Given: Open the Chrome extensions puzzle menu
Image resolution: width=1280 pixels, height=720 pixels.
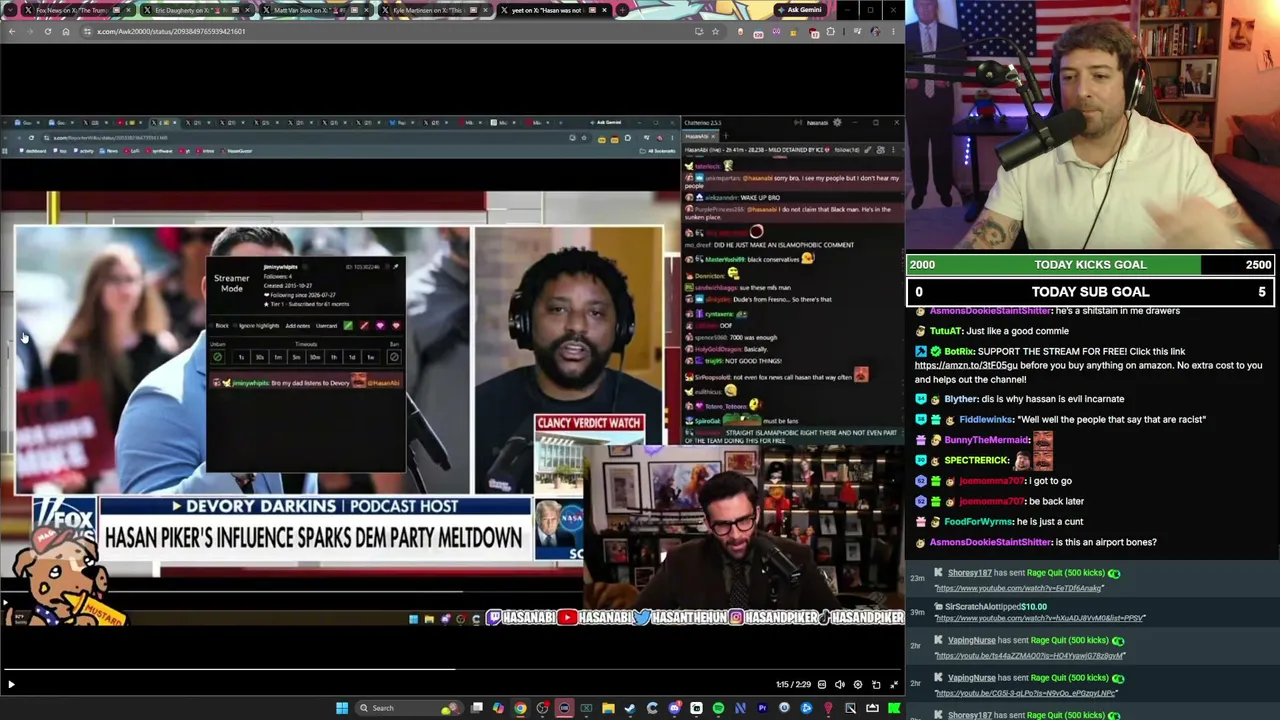Looking at the screenshot, I should [x=831, y=31].
